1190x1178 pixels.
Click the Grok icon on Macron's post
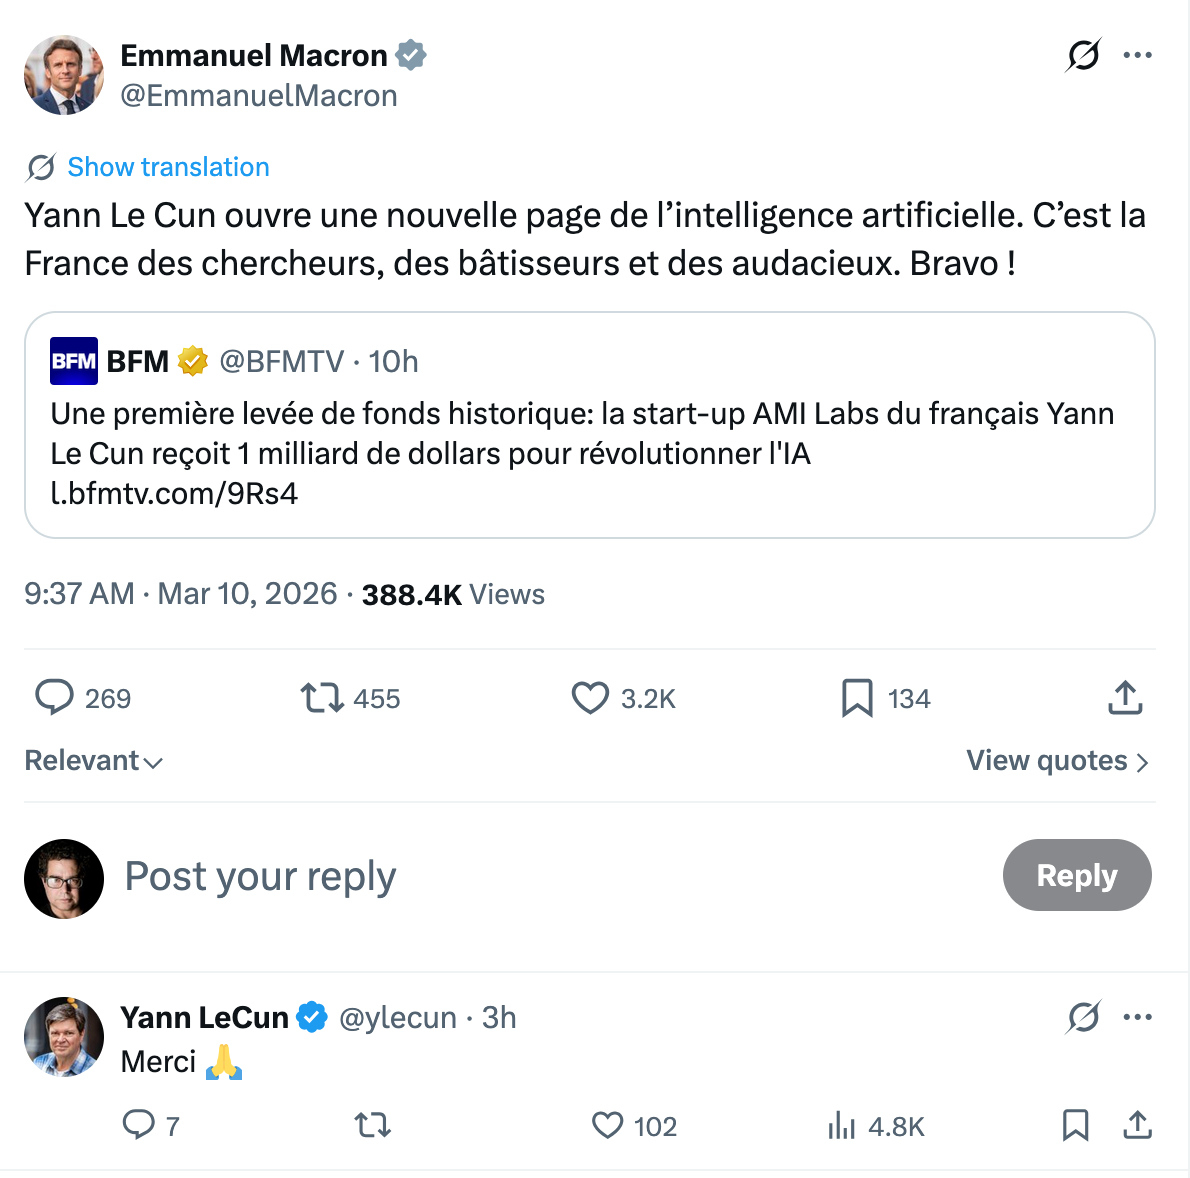click(x=1083, y=55)
